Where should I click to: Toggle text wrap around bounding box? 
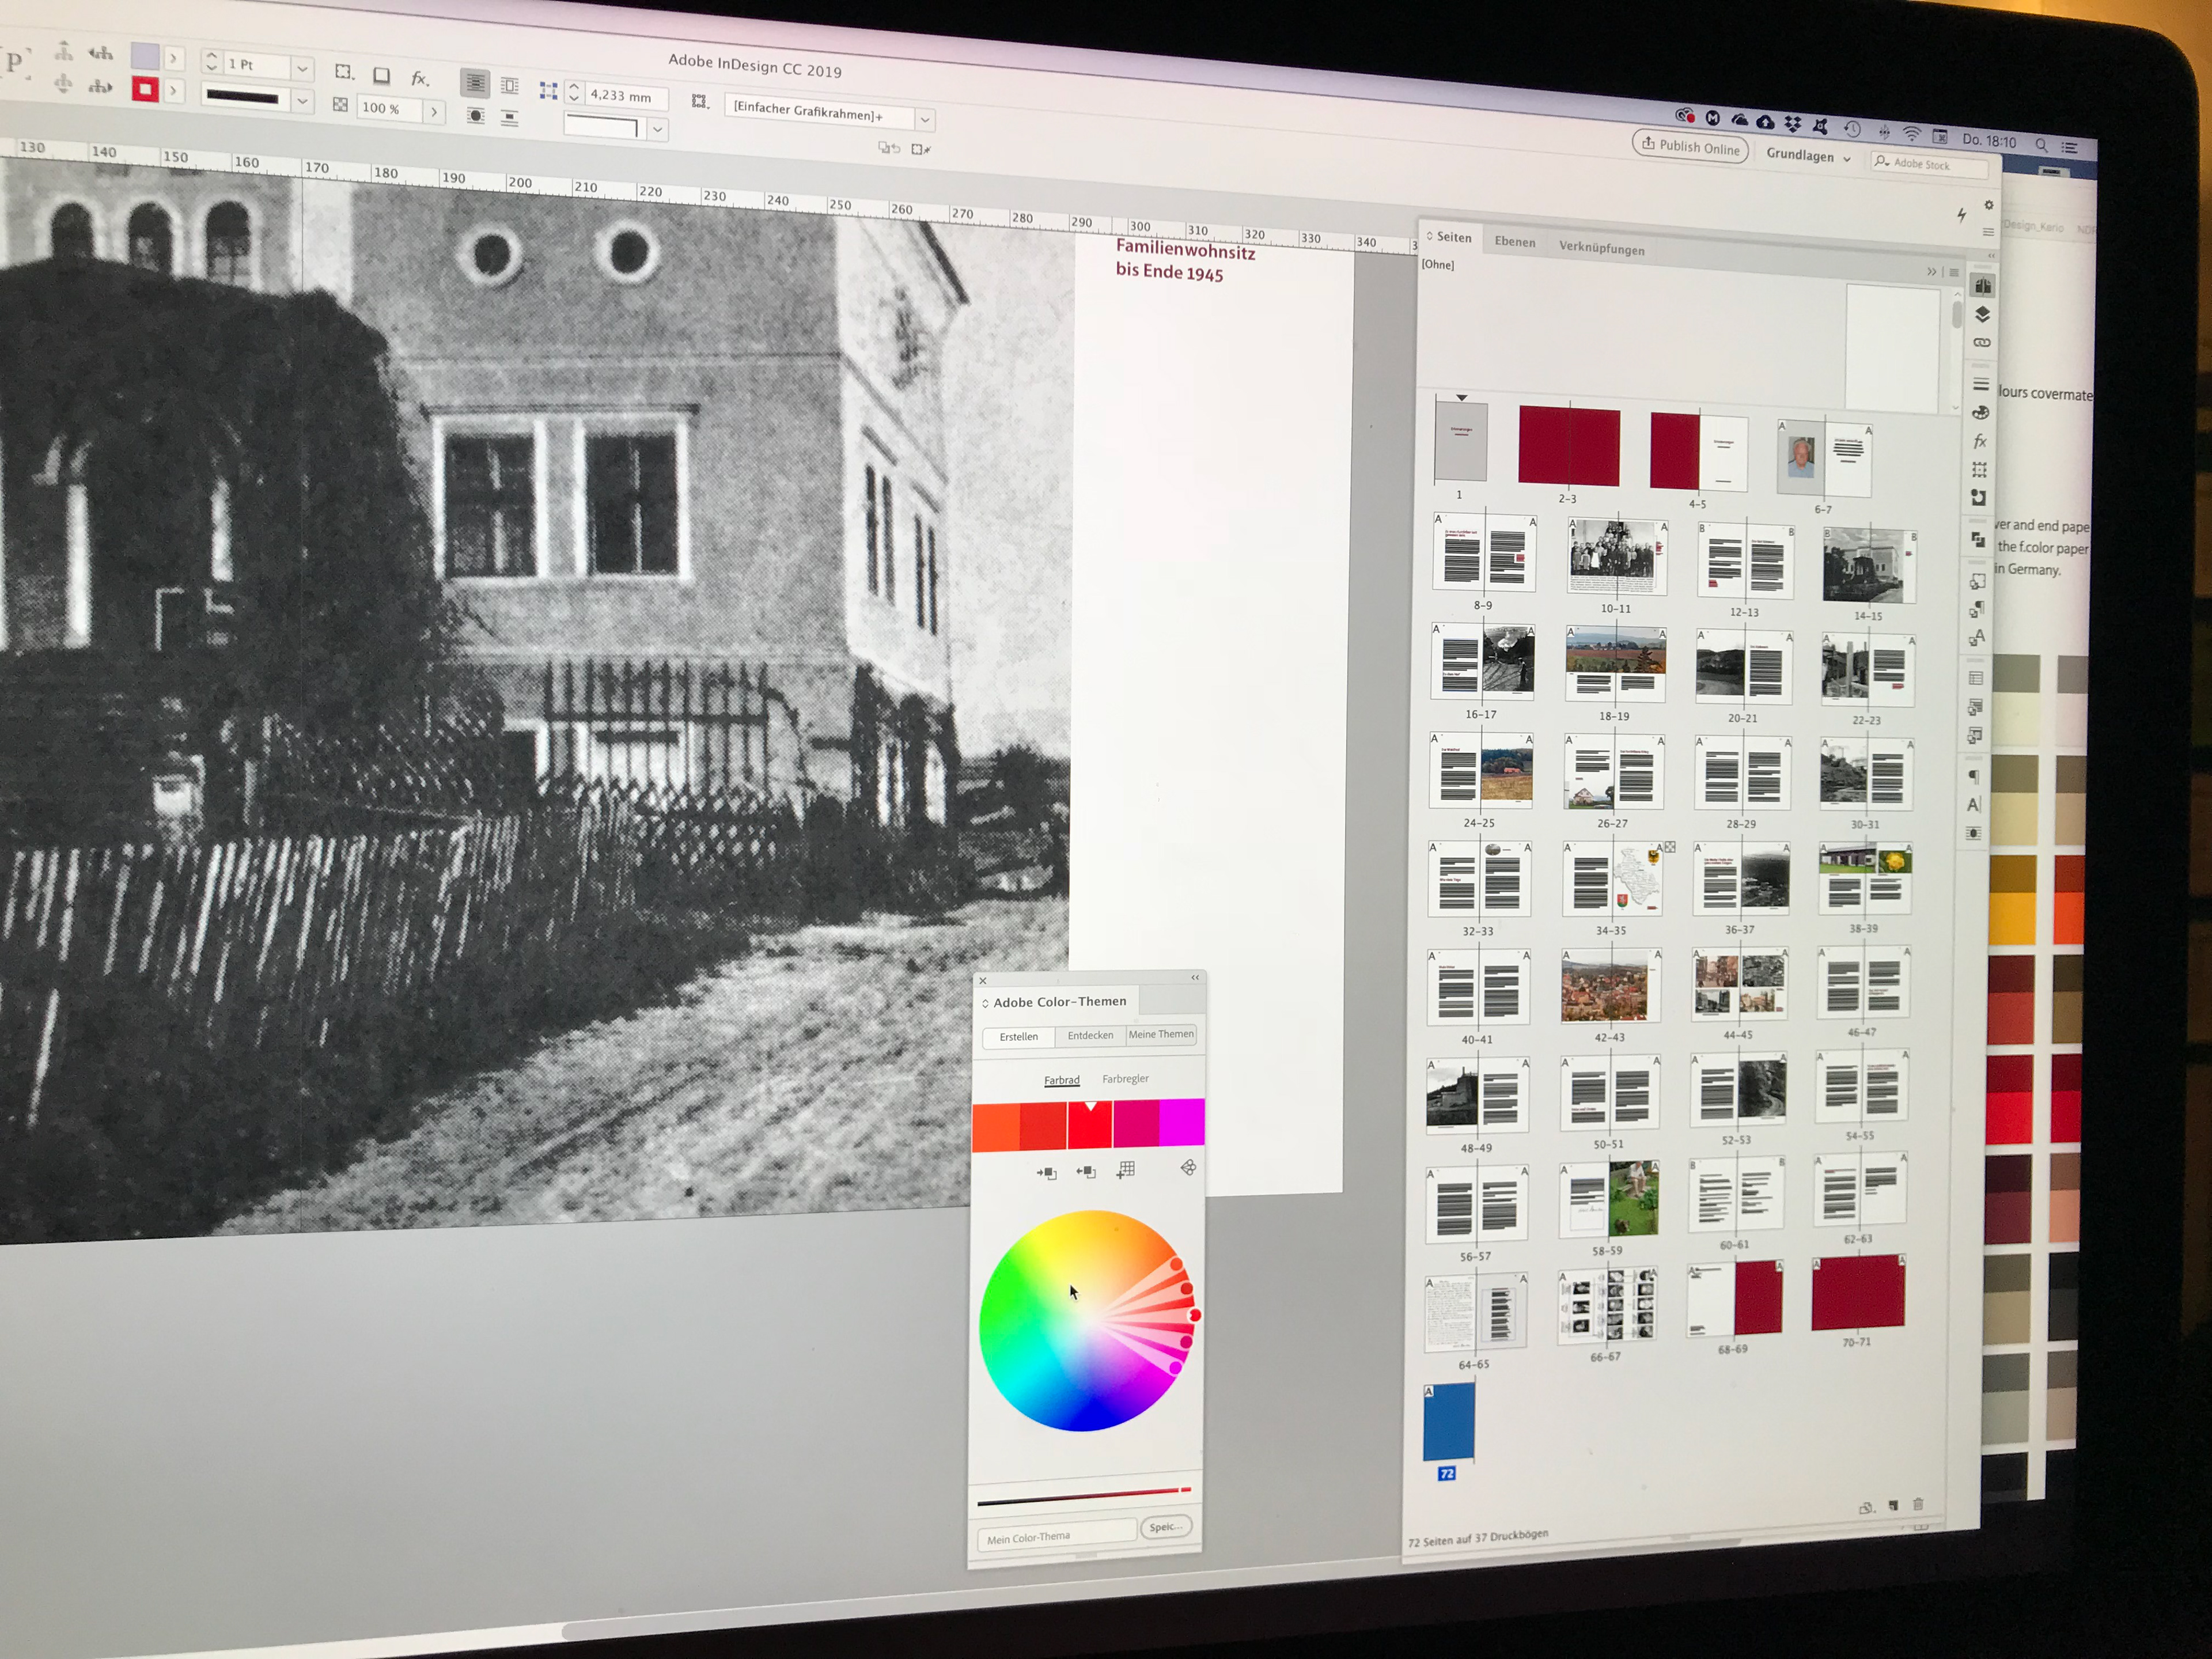(x=509, y=86)
